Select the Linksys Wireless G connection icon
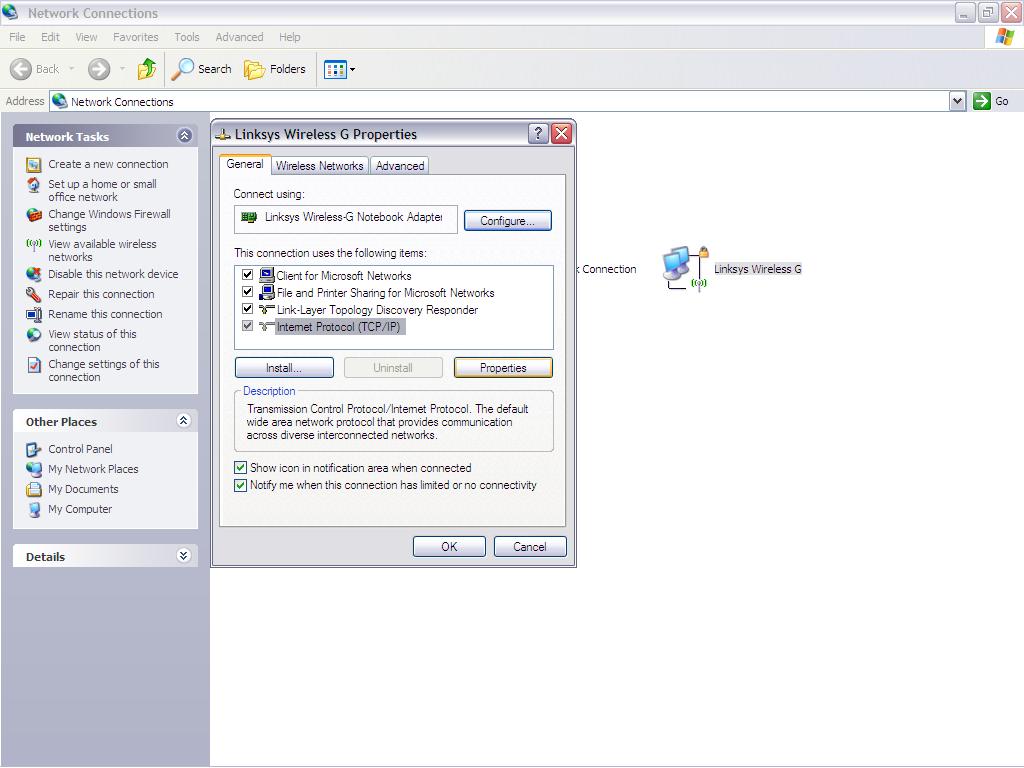This screenshot has width=1024, height=768. pyautogui.click(x=686, y=268)
